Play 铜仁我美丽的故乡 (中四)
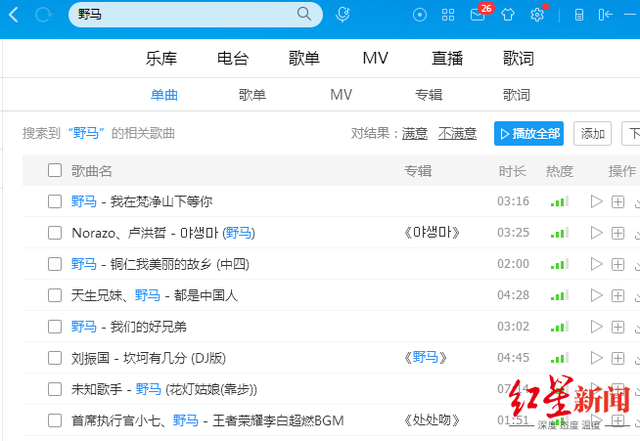Image resolution: width=640 pixels, height=441 pixels. coord(596,264)
